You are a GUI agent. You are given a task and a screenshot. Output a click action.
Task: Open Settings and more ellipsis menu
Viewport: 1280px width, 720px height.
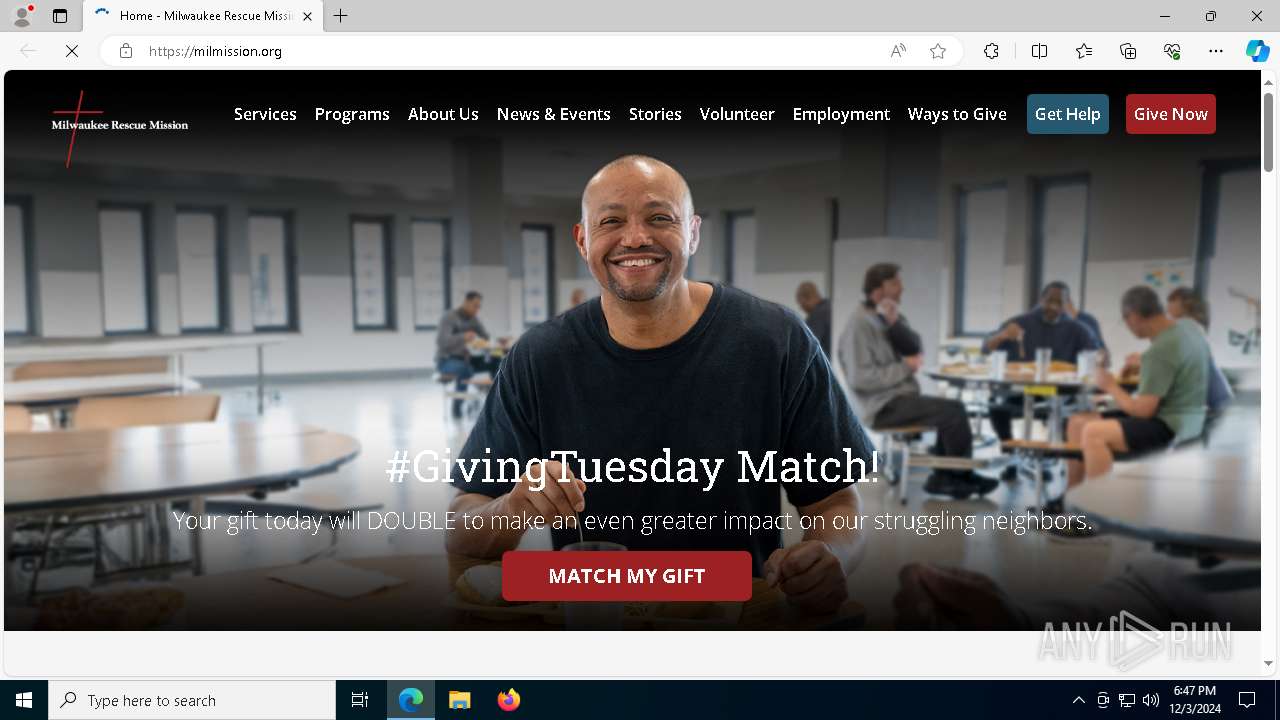pyautogui.click(x=1216, y=51)
